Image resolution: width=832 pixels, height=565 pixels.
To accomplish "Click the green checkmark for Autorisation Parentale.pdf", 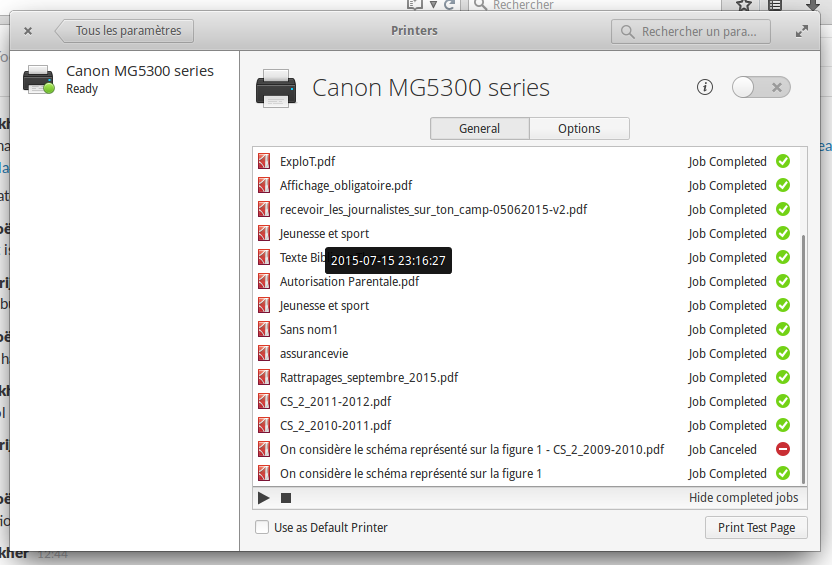I will tap(783, 281).
